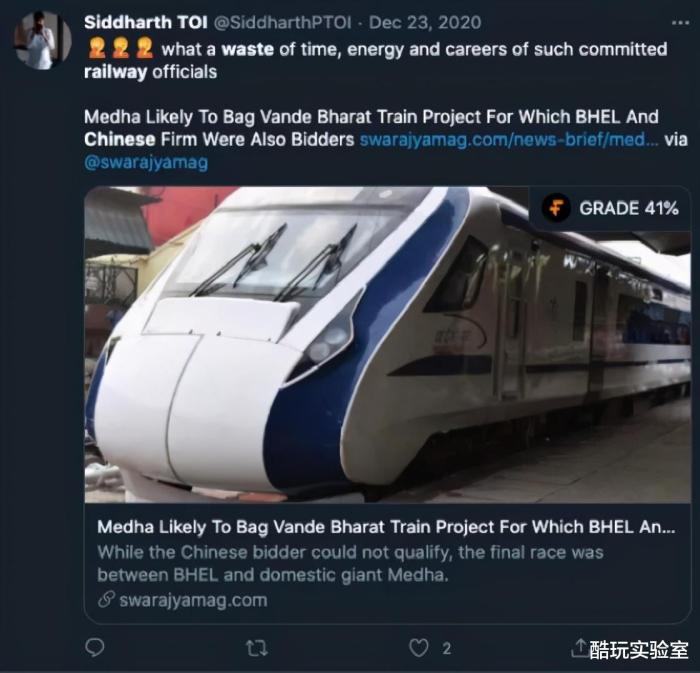Open the Dec 23, 2020 timestamp
This screenshot has width=700, height=673.
click(x=425, y=22)
